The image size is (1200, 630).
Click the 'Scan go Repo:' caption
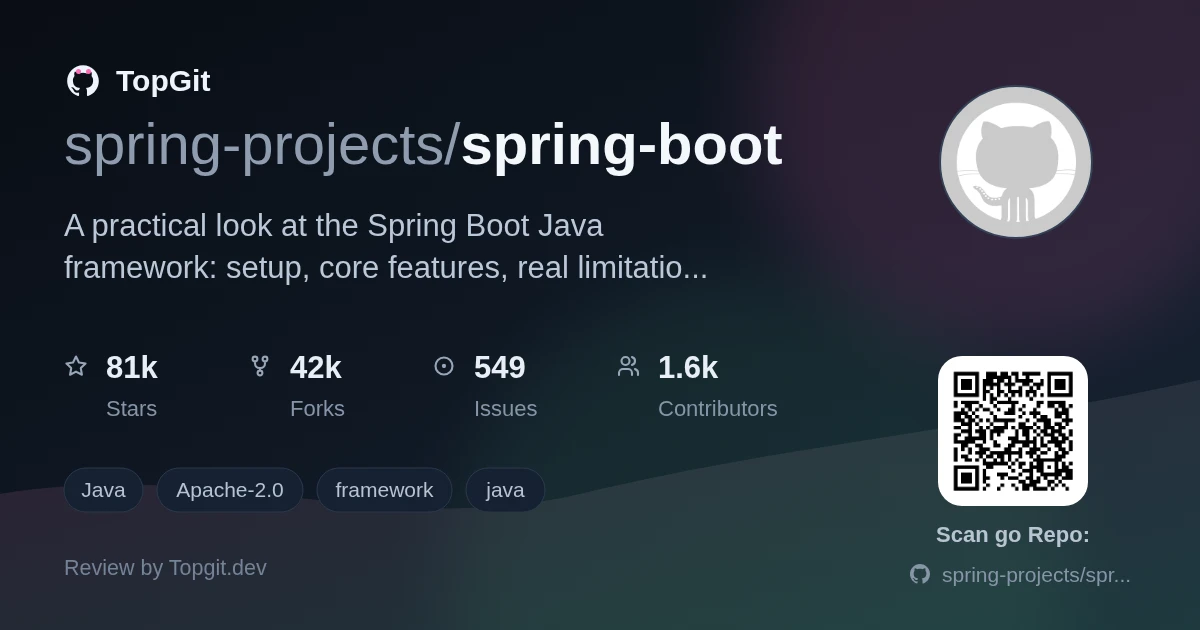pos(1013,535)
